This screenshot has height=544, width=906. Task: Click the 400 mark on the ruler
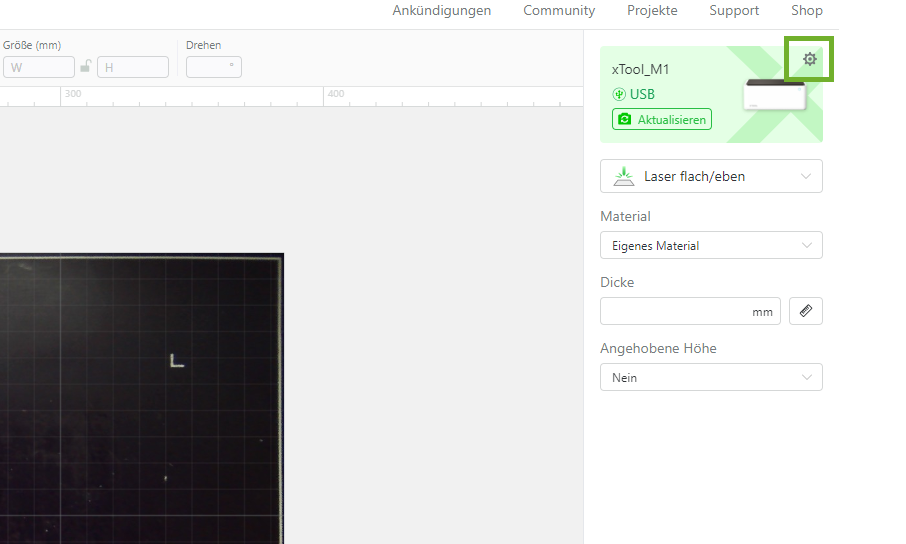[336, 94]
